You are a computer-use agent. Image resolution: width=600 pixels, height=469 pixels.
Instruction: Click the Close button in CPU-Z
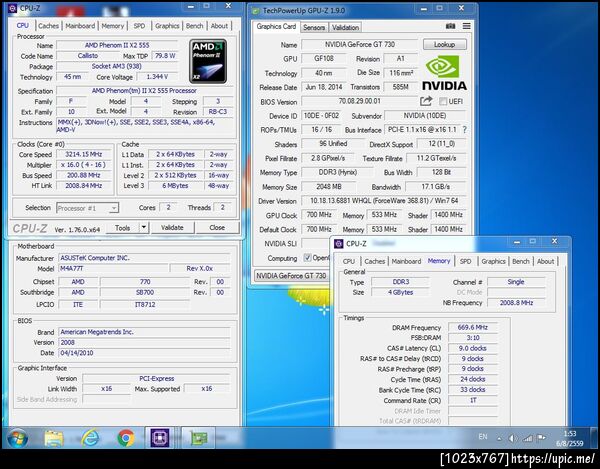coord(217,227)
